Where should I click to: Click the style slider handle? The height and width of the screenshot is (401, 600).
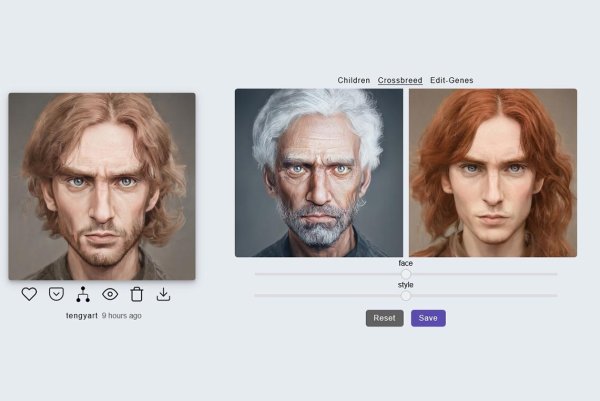click(x=406, y=296)
